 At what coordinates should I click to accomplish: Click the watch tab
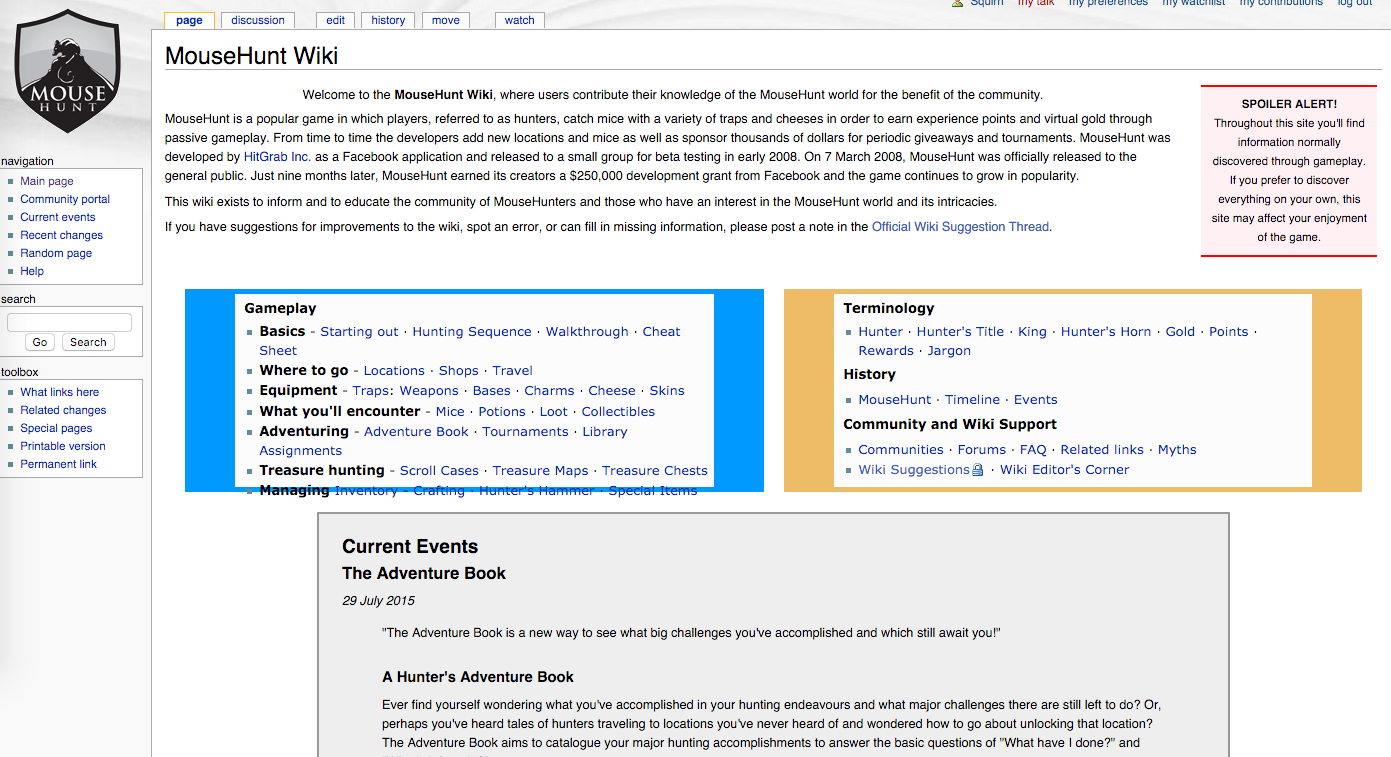click(x=519, y=20)
